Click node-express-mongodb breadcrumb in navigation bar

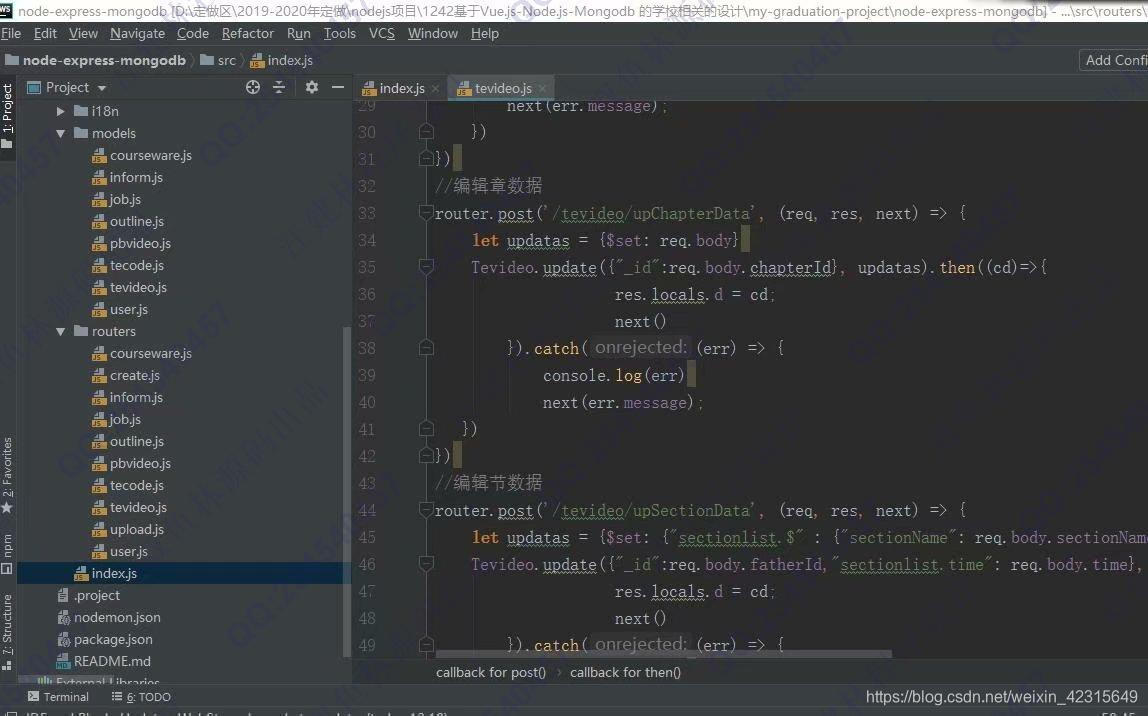[x=95, y=60]
